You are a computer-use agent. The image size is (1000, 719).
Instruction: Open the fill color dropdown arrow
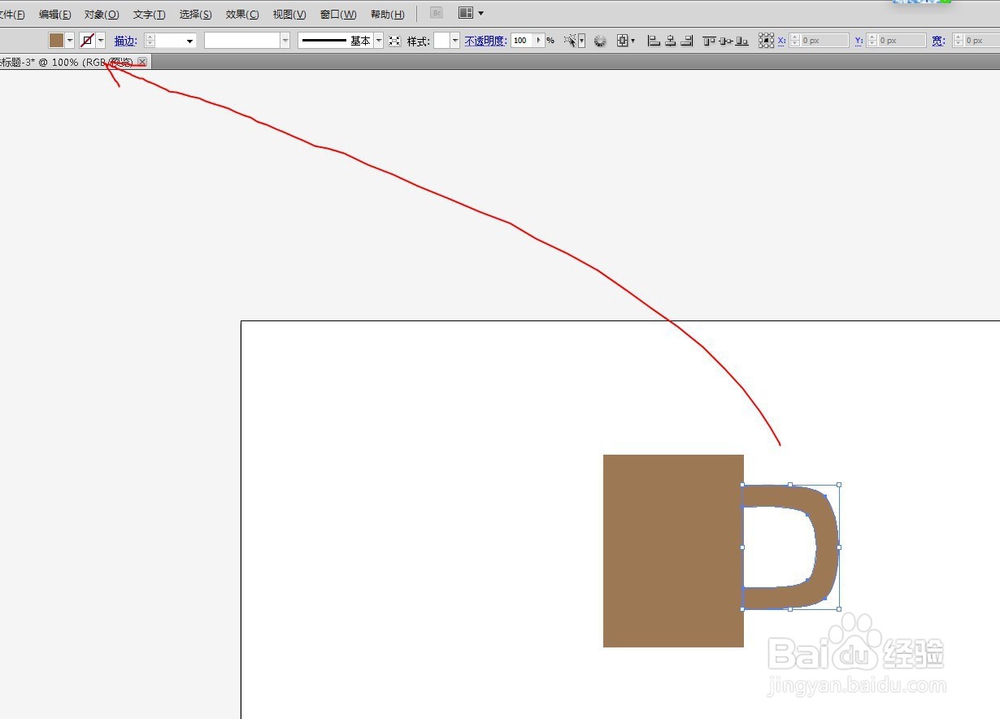70,40
